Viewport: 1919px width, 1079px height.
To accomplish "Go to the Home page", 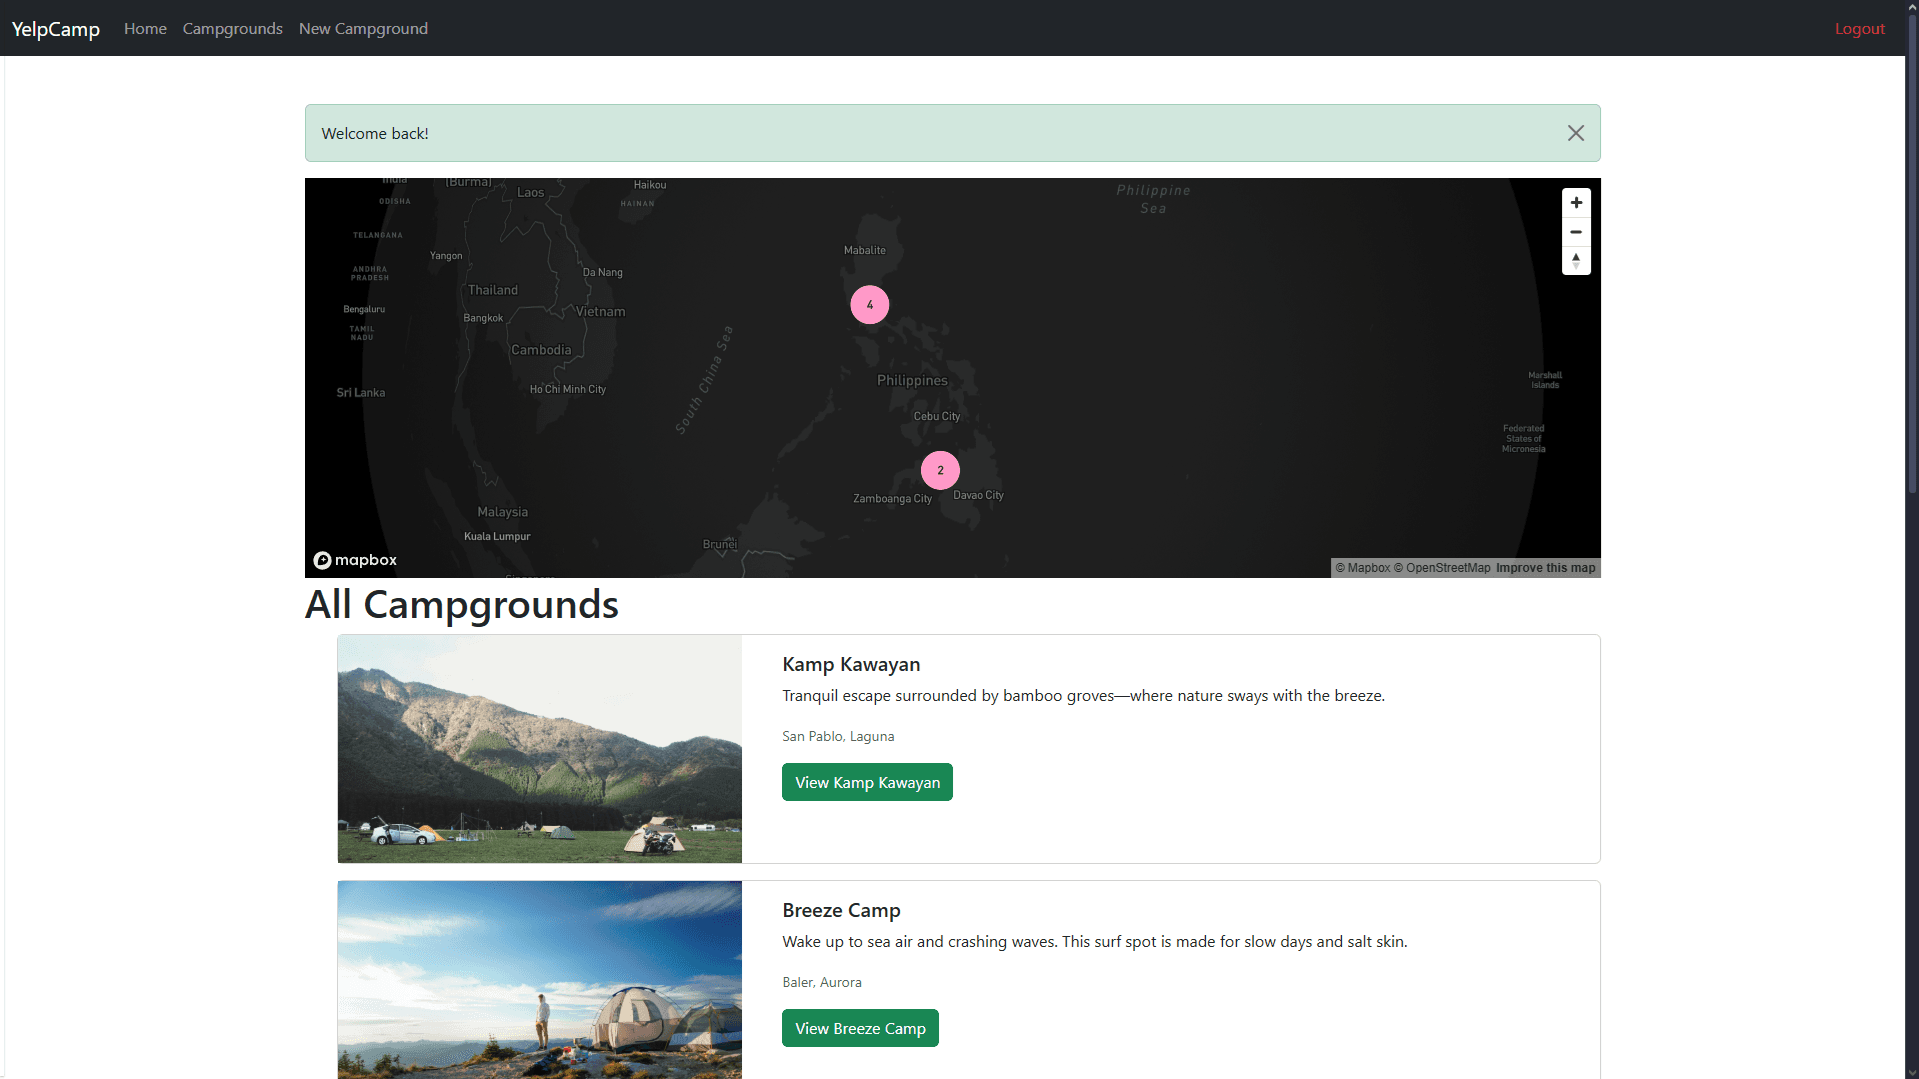I will 145,29.
